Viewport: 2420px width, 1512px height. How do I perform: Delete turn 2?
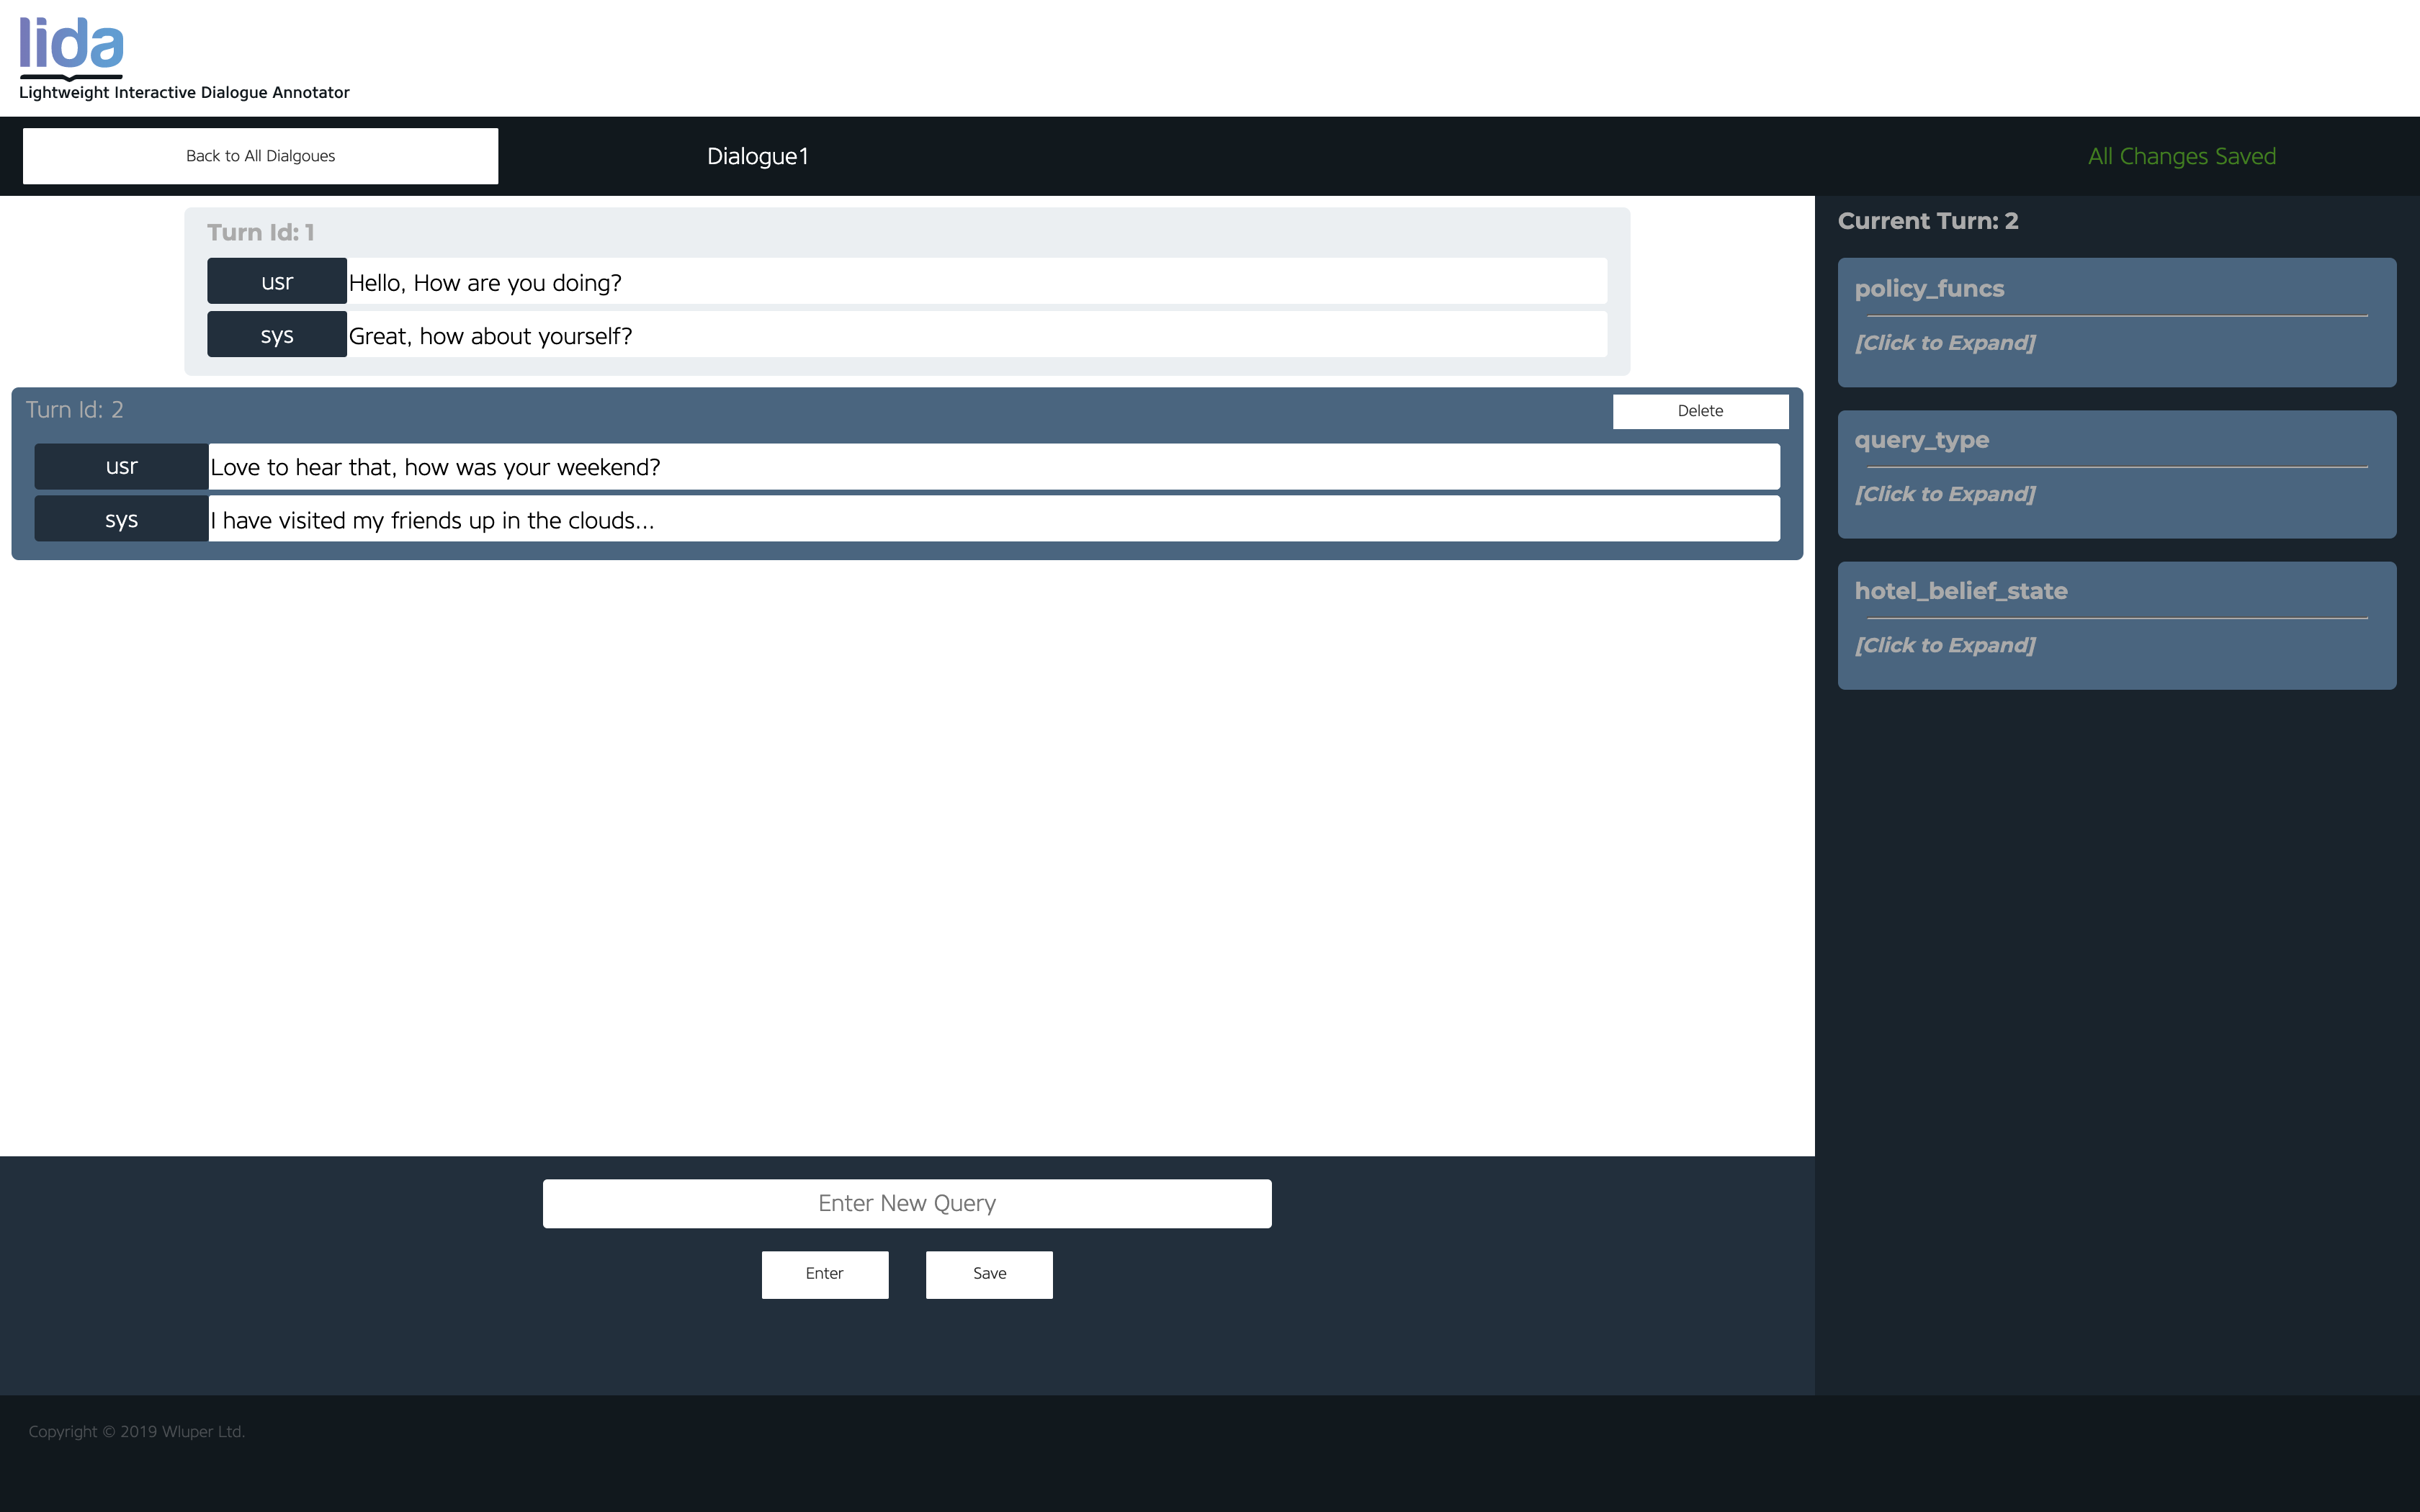[1699, 411]
